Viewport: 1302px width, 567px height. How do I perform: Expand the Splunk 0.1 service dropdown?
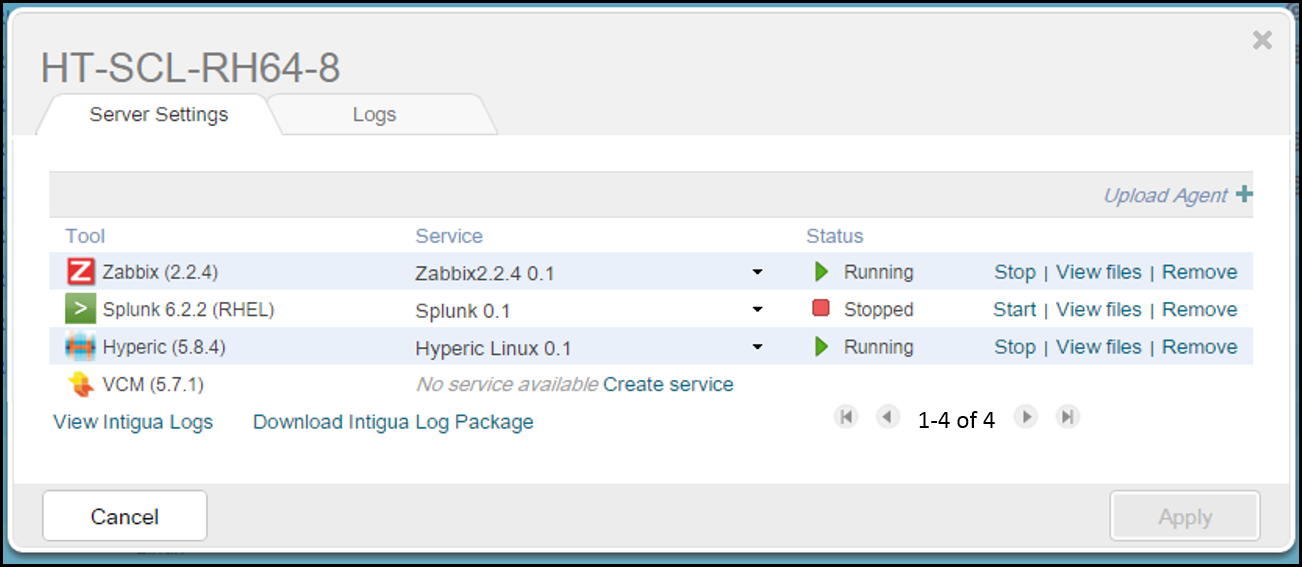click(x=758, y=310)
